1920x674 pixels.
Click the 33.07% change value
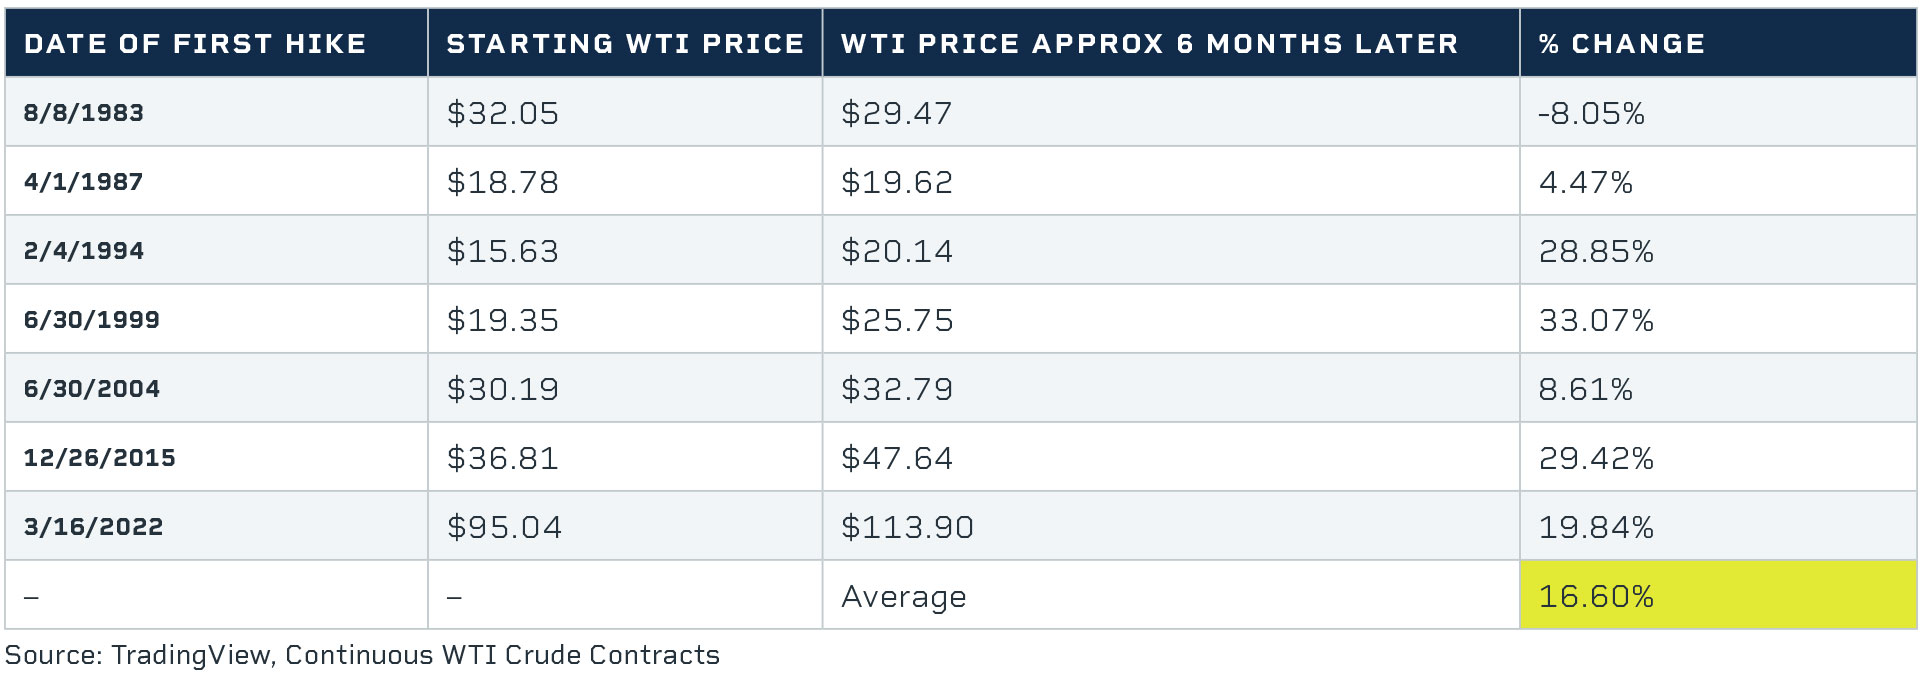pyautogui.click(x=1596, y=320)
